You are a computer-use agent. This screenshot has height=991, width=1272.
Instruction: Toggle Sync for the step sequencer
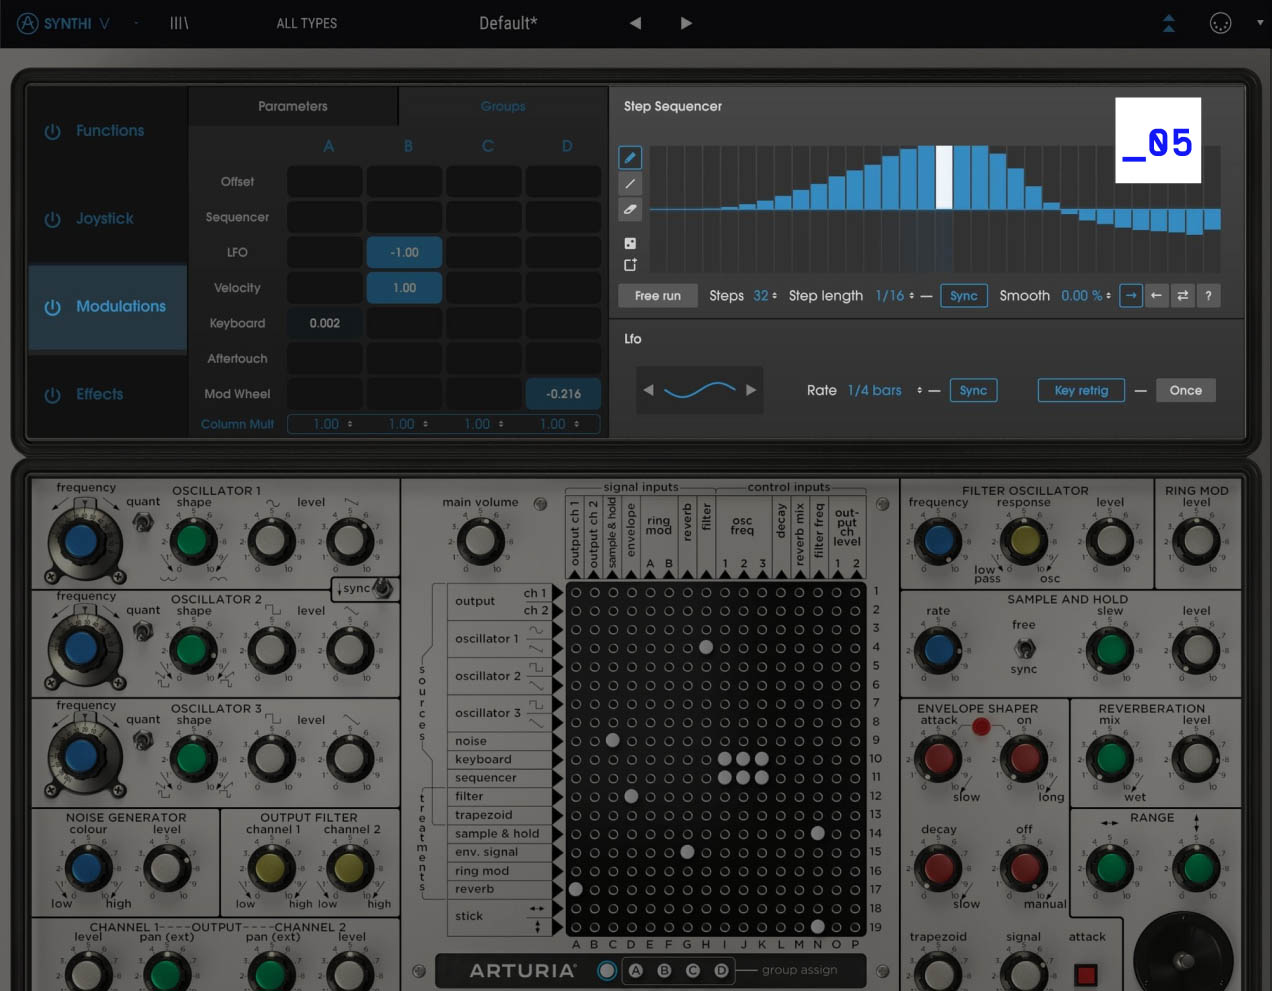pos(963,295)
